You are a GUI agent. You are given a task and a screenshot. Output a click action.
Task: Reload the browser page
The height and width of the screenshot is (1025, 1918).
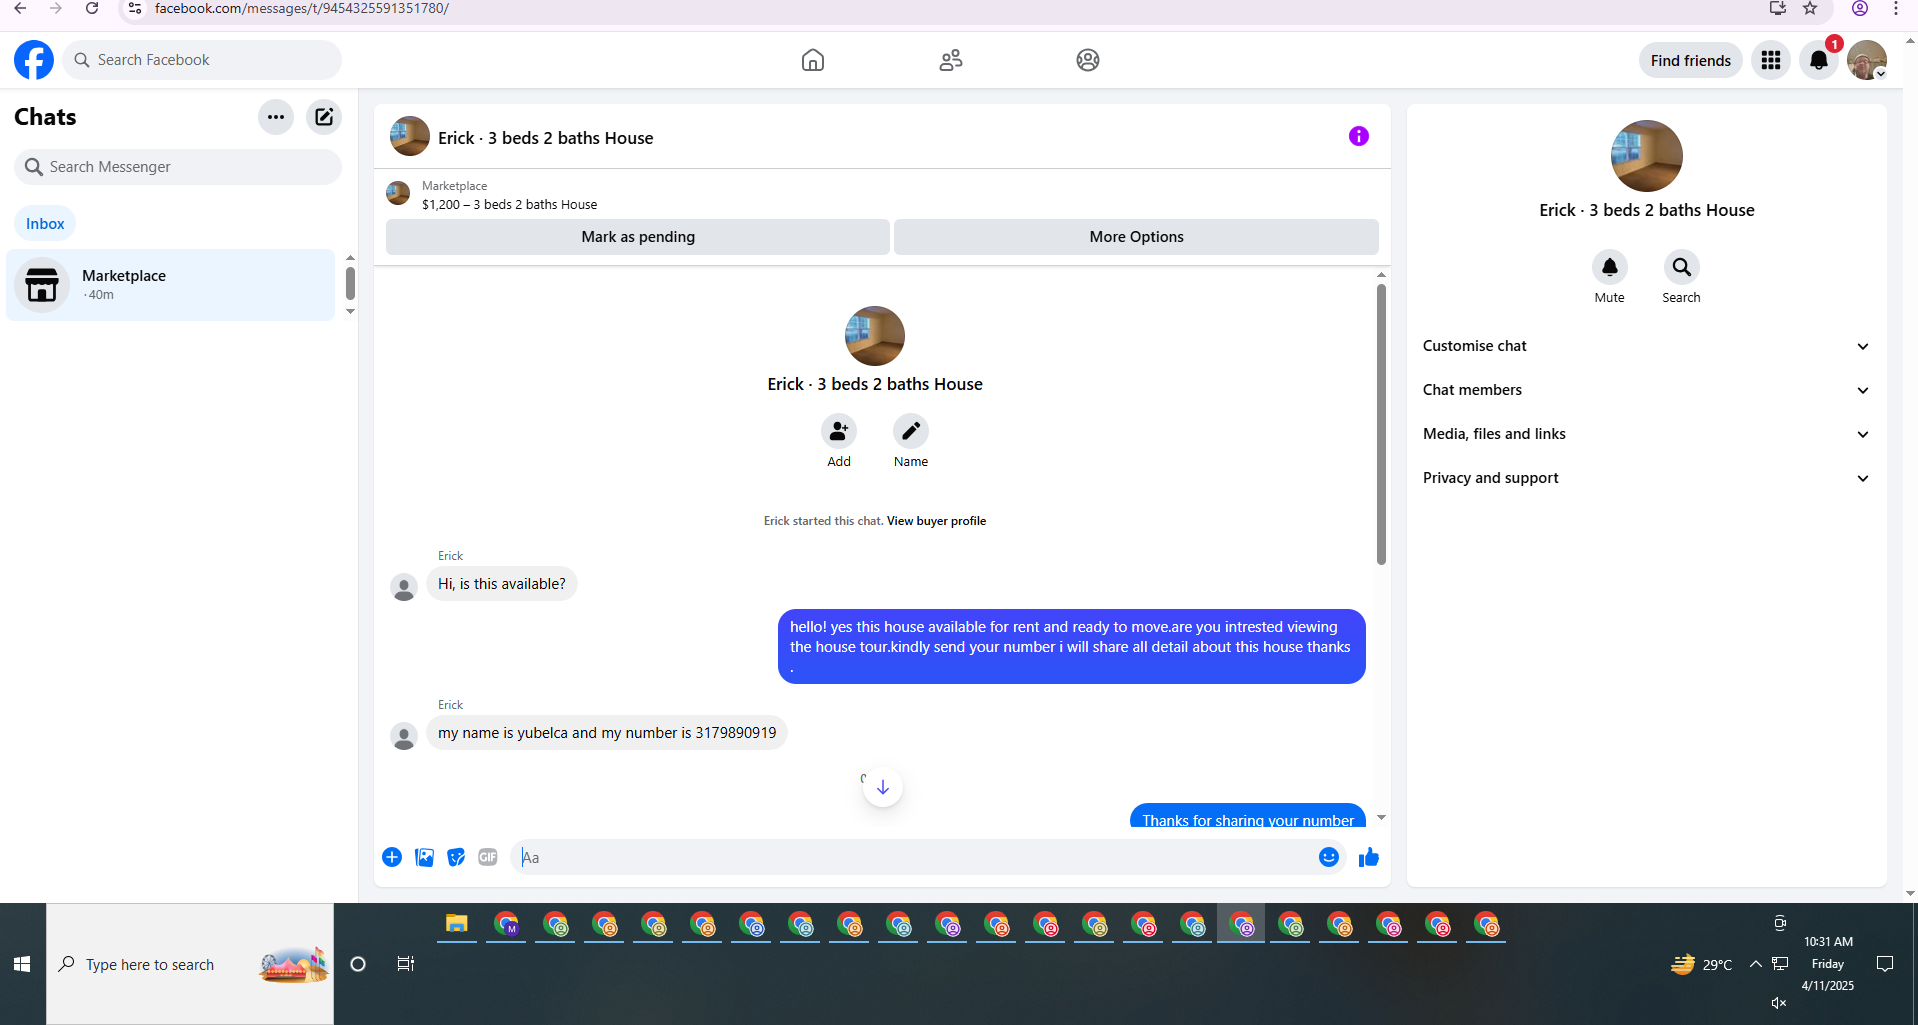(92, 9)
